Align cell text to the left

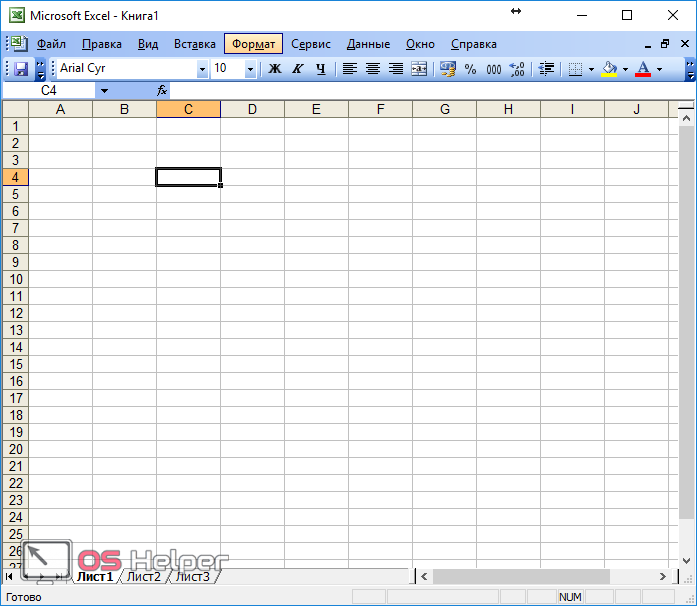point(350,69)
